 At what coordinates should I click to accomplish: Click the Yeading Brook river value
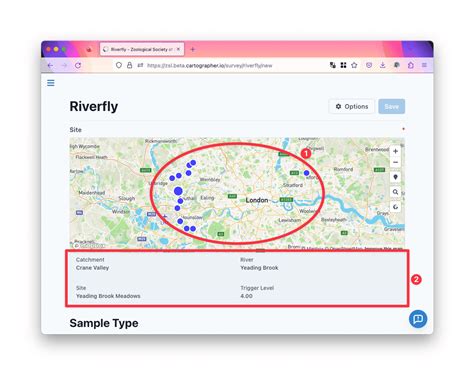point(259,268)
